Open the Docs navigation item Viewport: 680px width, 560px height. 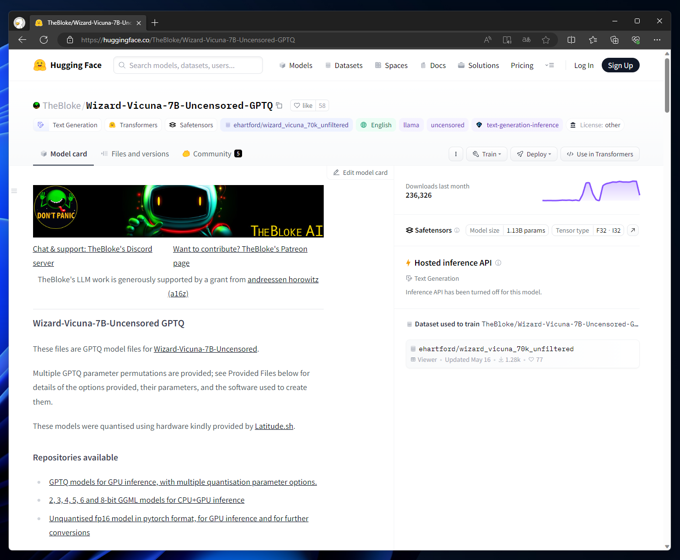433,65
